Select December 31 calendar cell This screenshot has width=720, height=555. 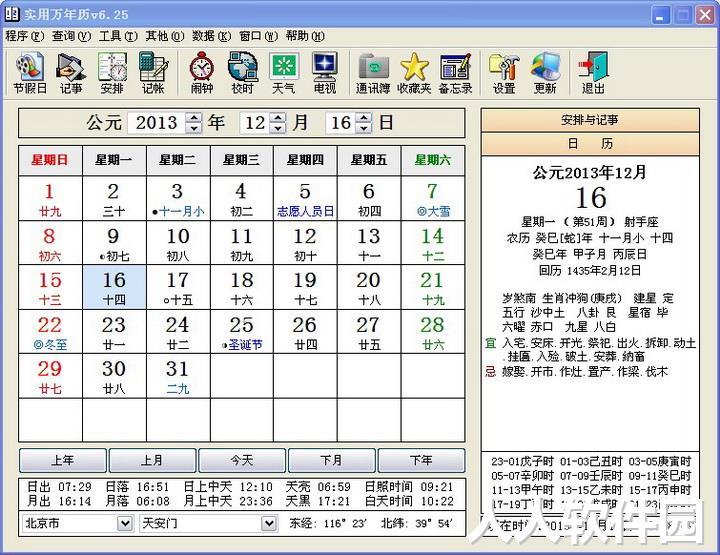tap(178, 376)
